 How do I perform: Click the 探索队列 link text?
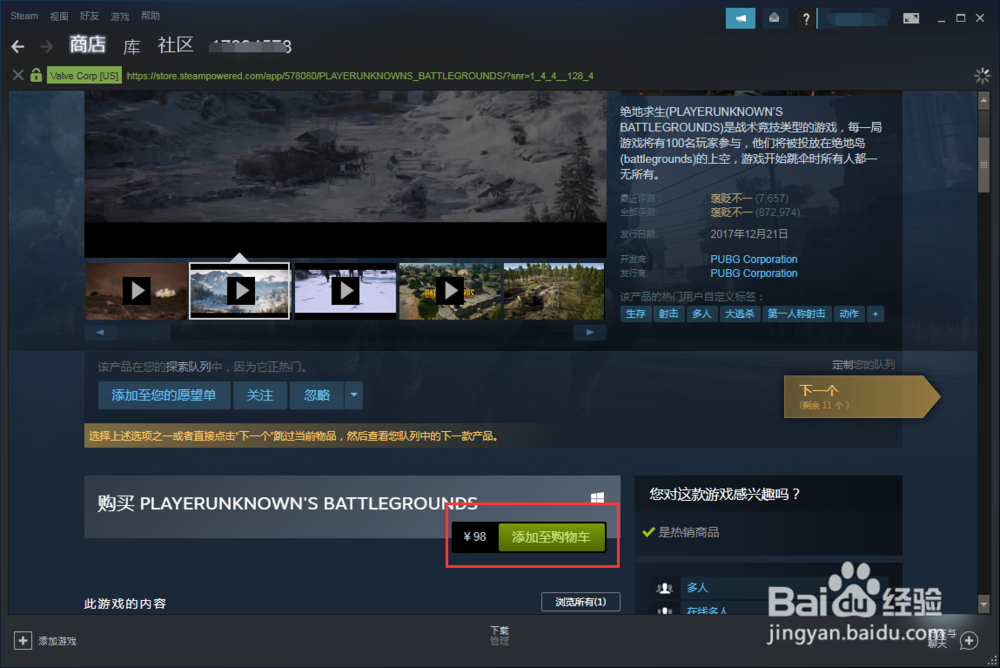click(188, 367)
